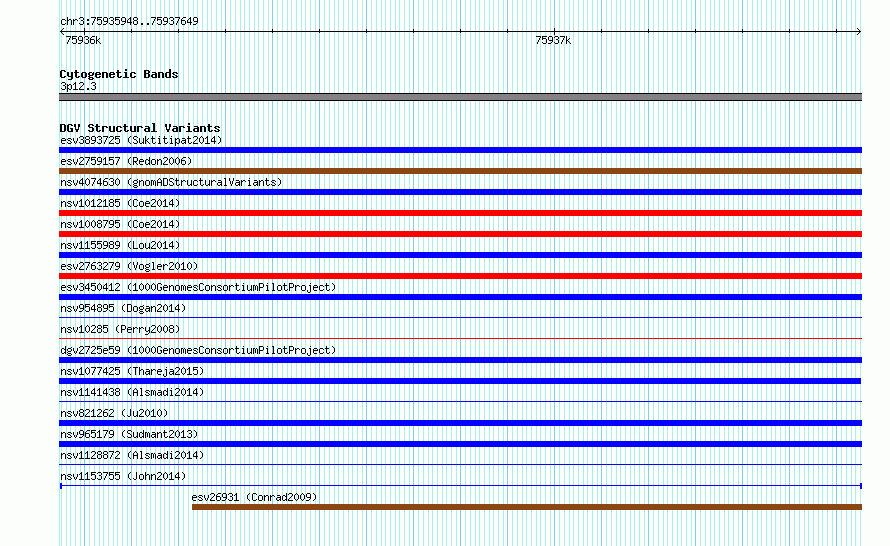The image size is (890, 546).
Task: Open the nsv965179 (Sudmant2013) label
Action: click(129, 434)
